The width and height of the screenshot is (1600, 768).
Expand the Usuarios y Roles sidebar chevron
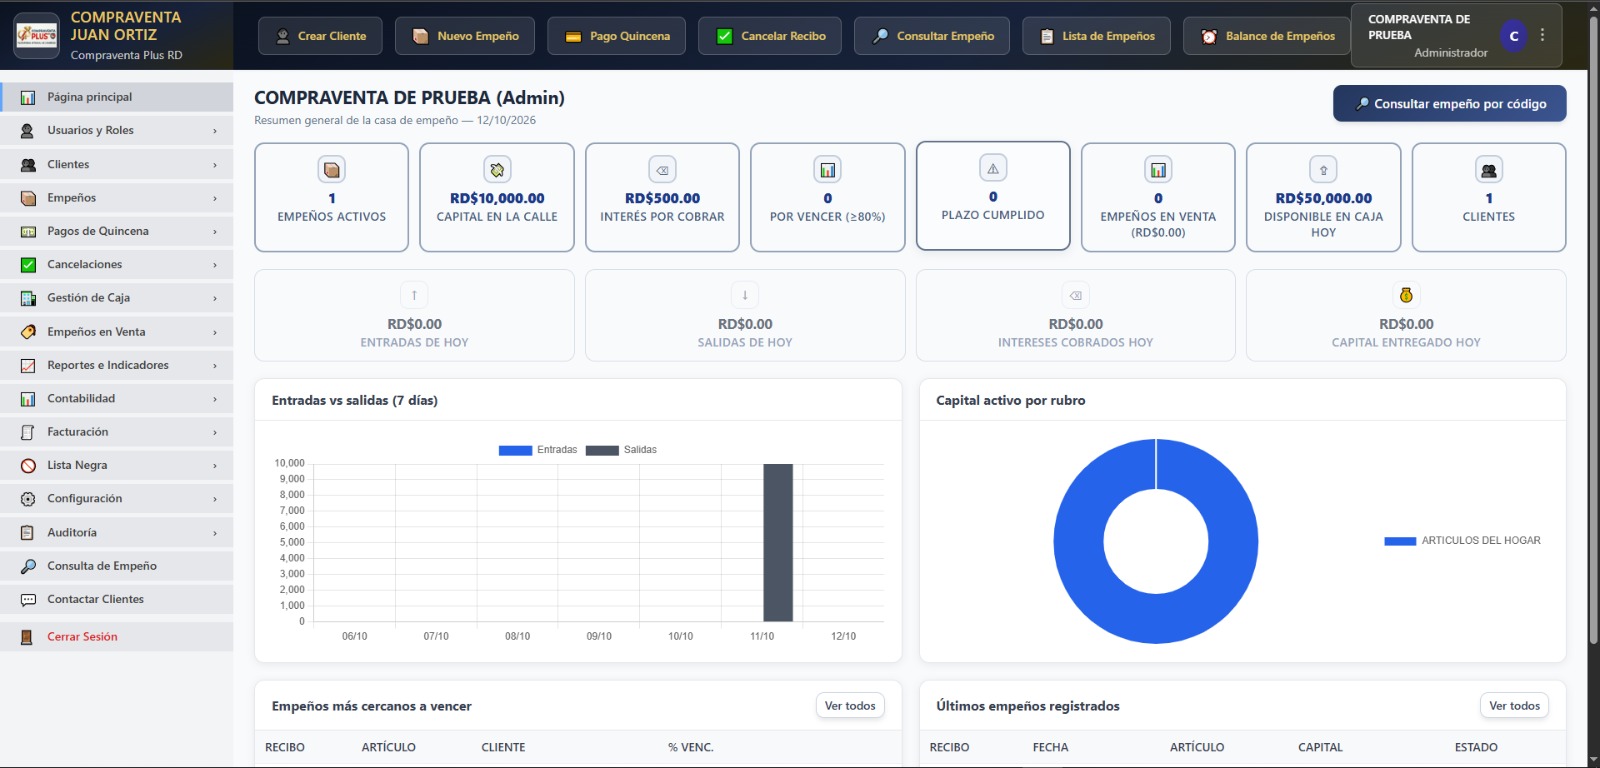pyautogui.click(x=215, y=131)
